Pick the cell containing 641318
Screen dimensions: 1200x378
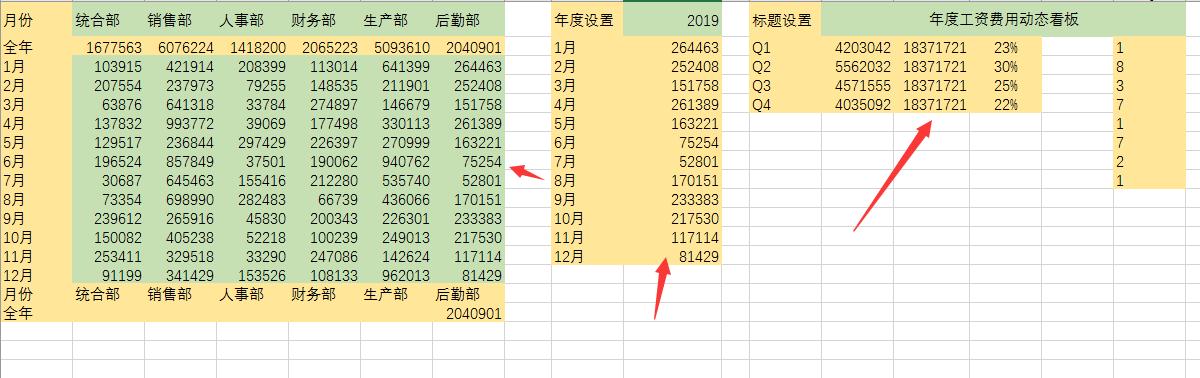(181, 104)
